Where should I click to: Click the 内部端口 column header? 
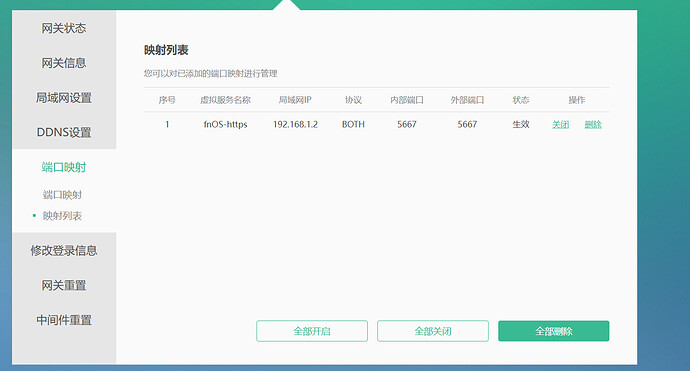[407, 100]
